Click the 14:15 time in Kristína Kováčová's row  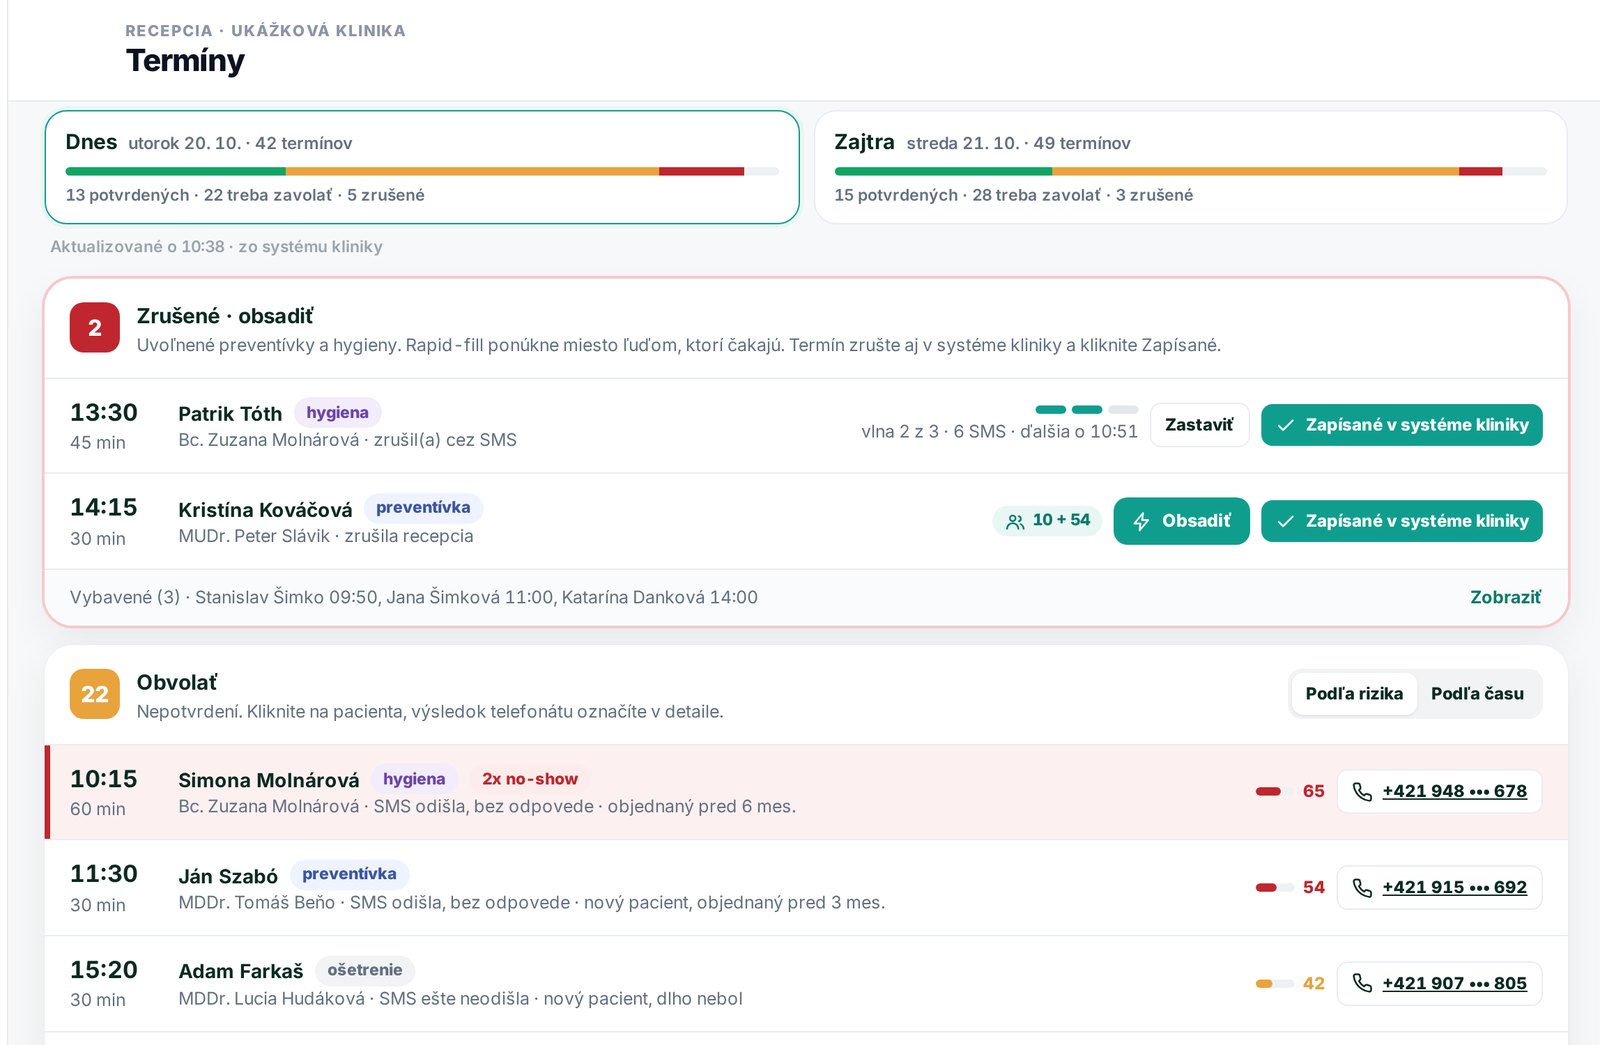[104, 507]
